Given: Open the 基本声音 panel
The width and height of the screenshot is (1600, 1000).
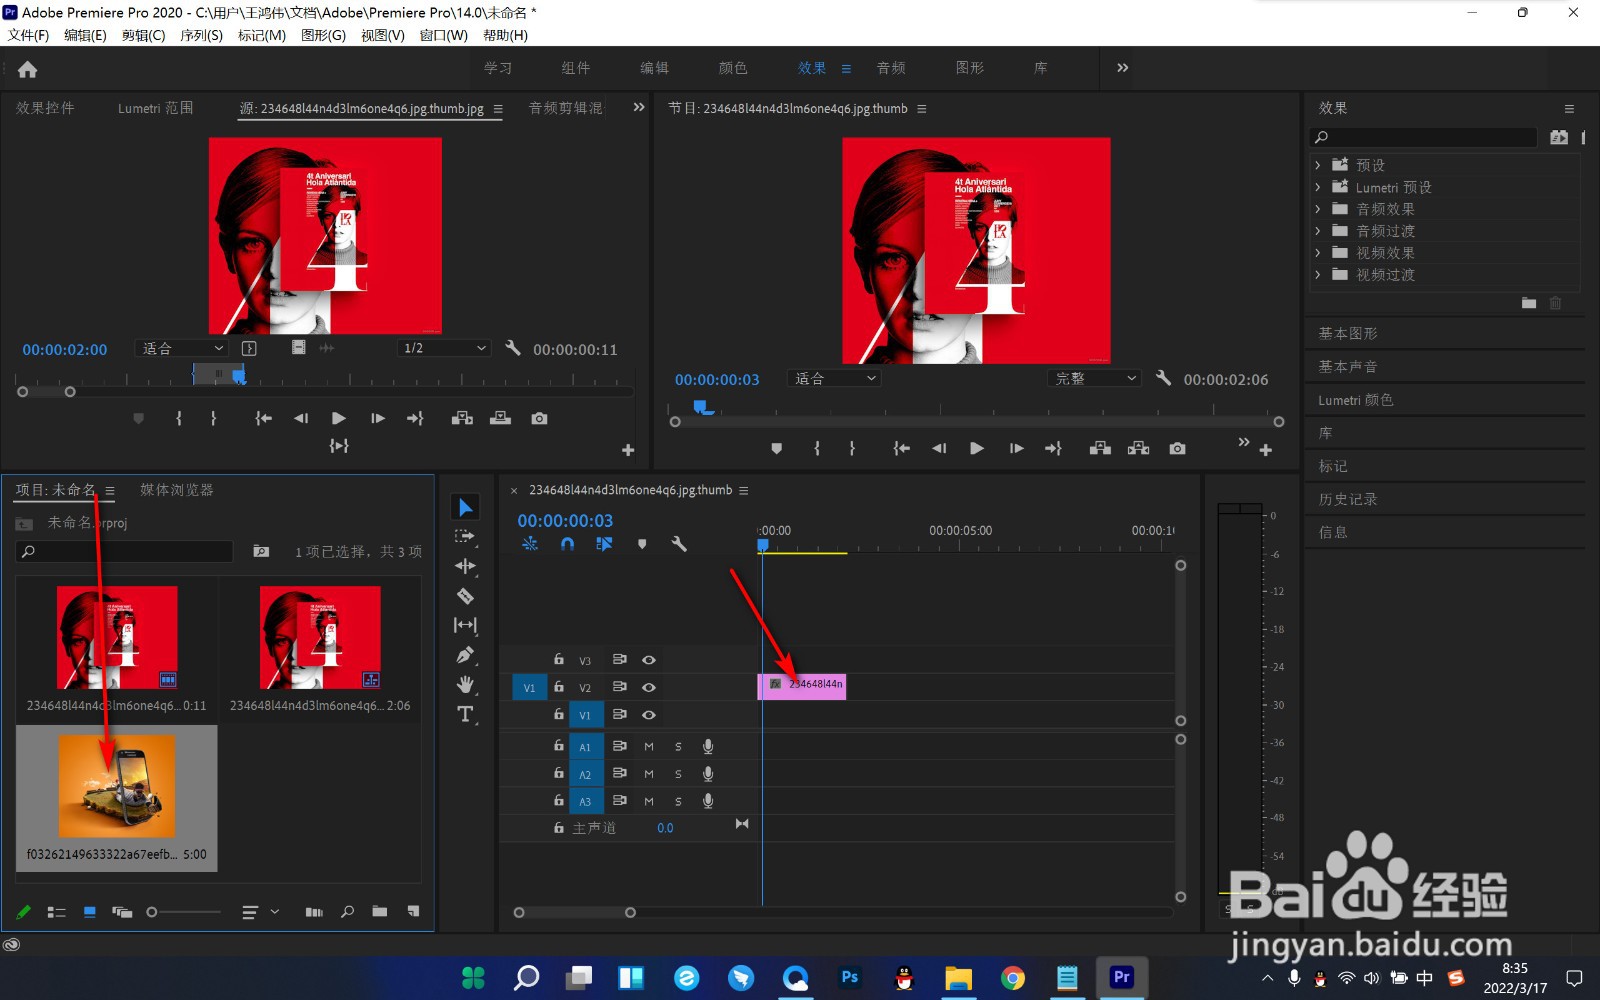Looking at the screenshot, I should click(1347, 366).
